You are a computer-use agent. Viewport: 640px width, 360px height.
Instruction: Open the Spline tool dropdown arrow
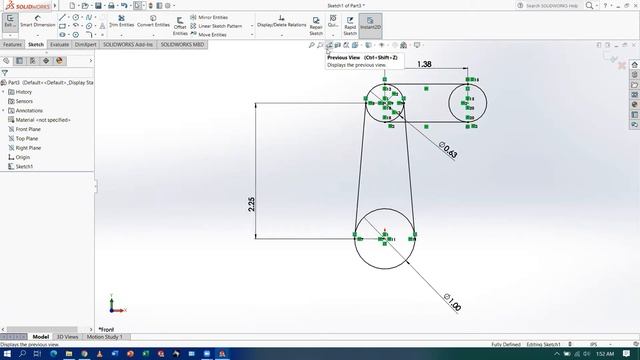click(96, 17)
